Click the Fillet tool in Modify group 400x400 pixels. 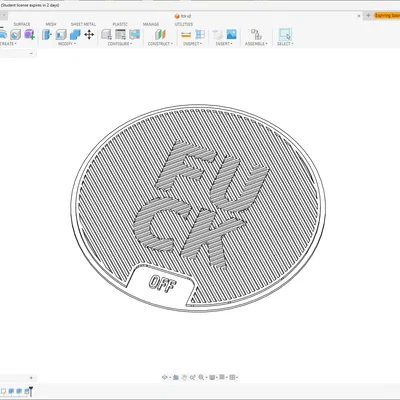point(61,34)
